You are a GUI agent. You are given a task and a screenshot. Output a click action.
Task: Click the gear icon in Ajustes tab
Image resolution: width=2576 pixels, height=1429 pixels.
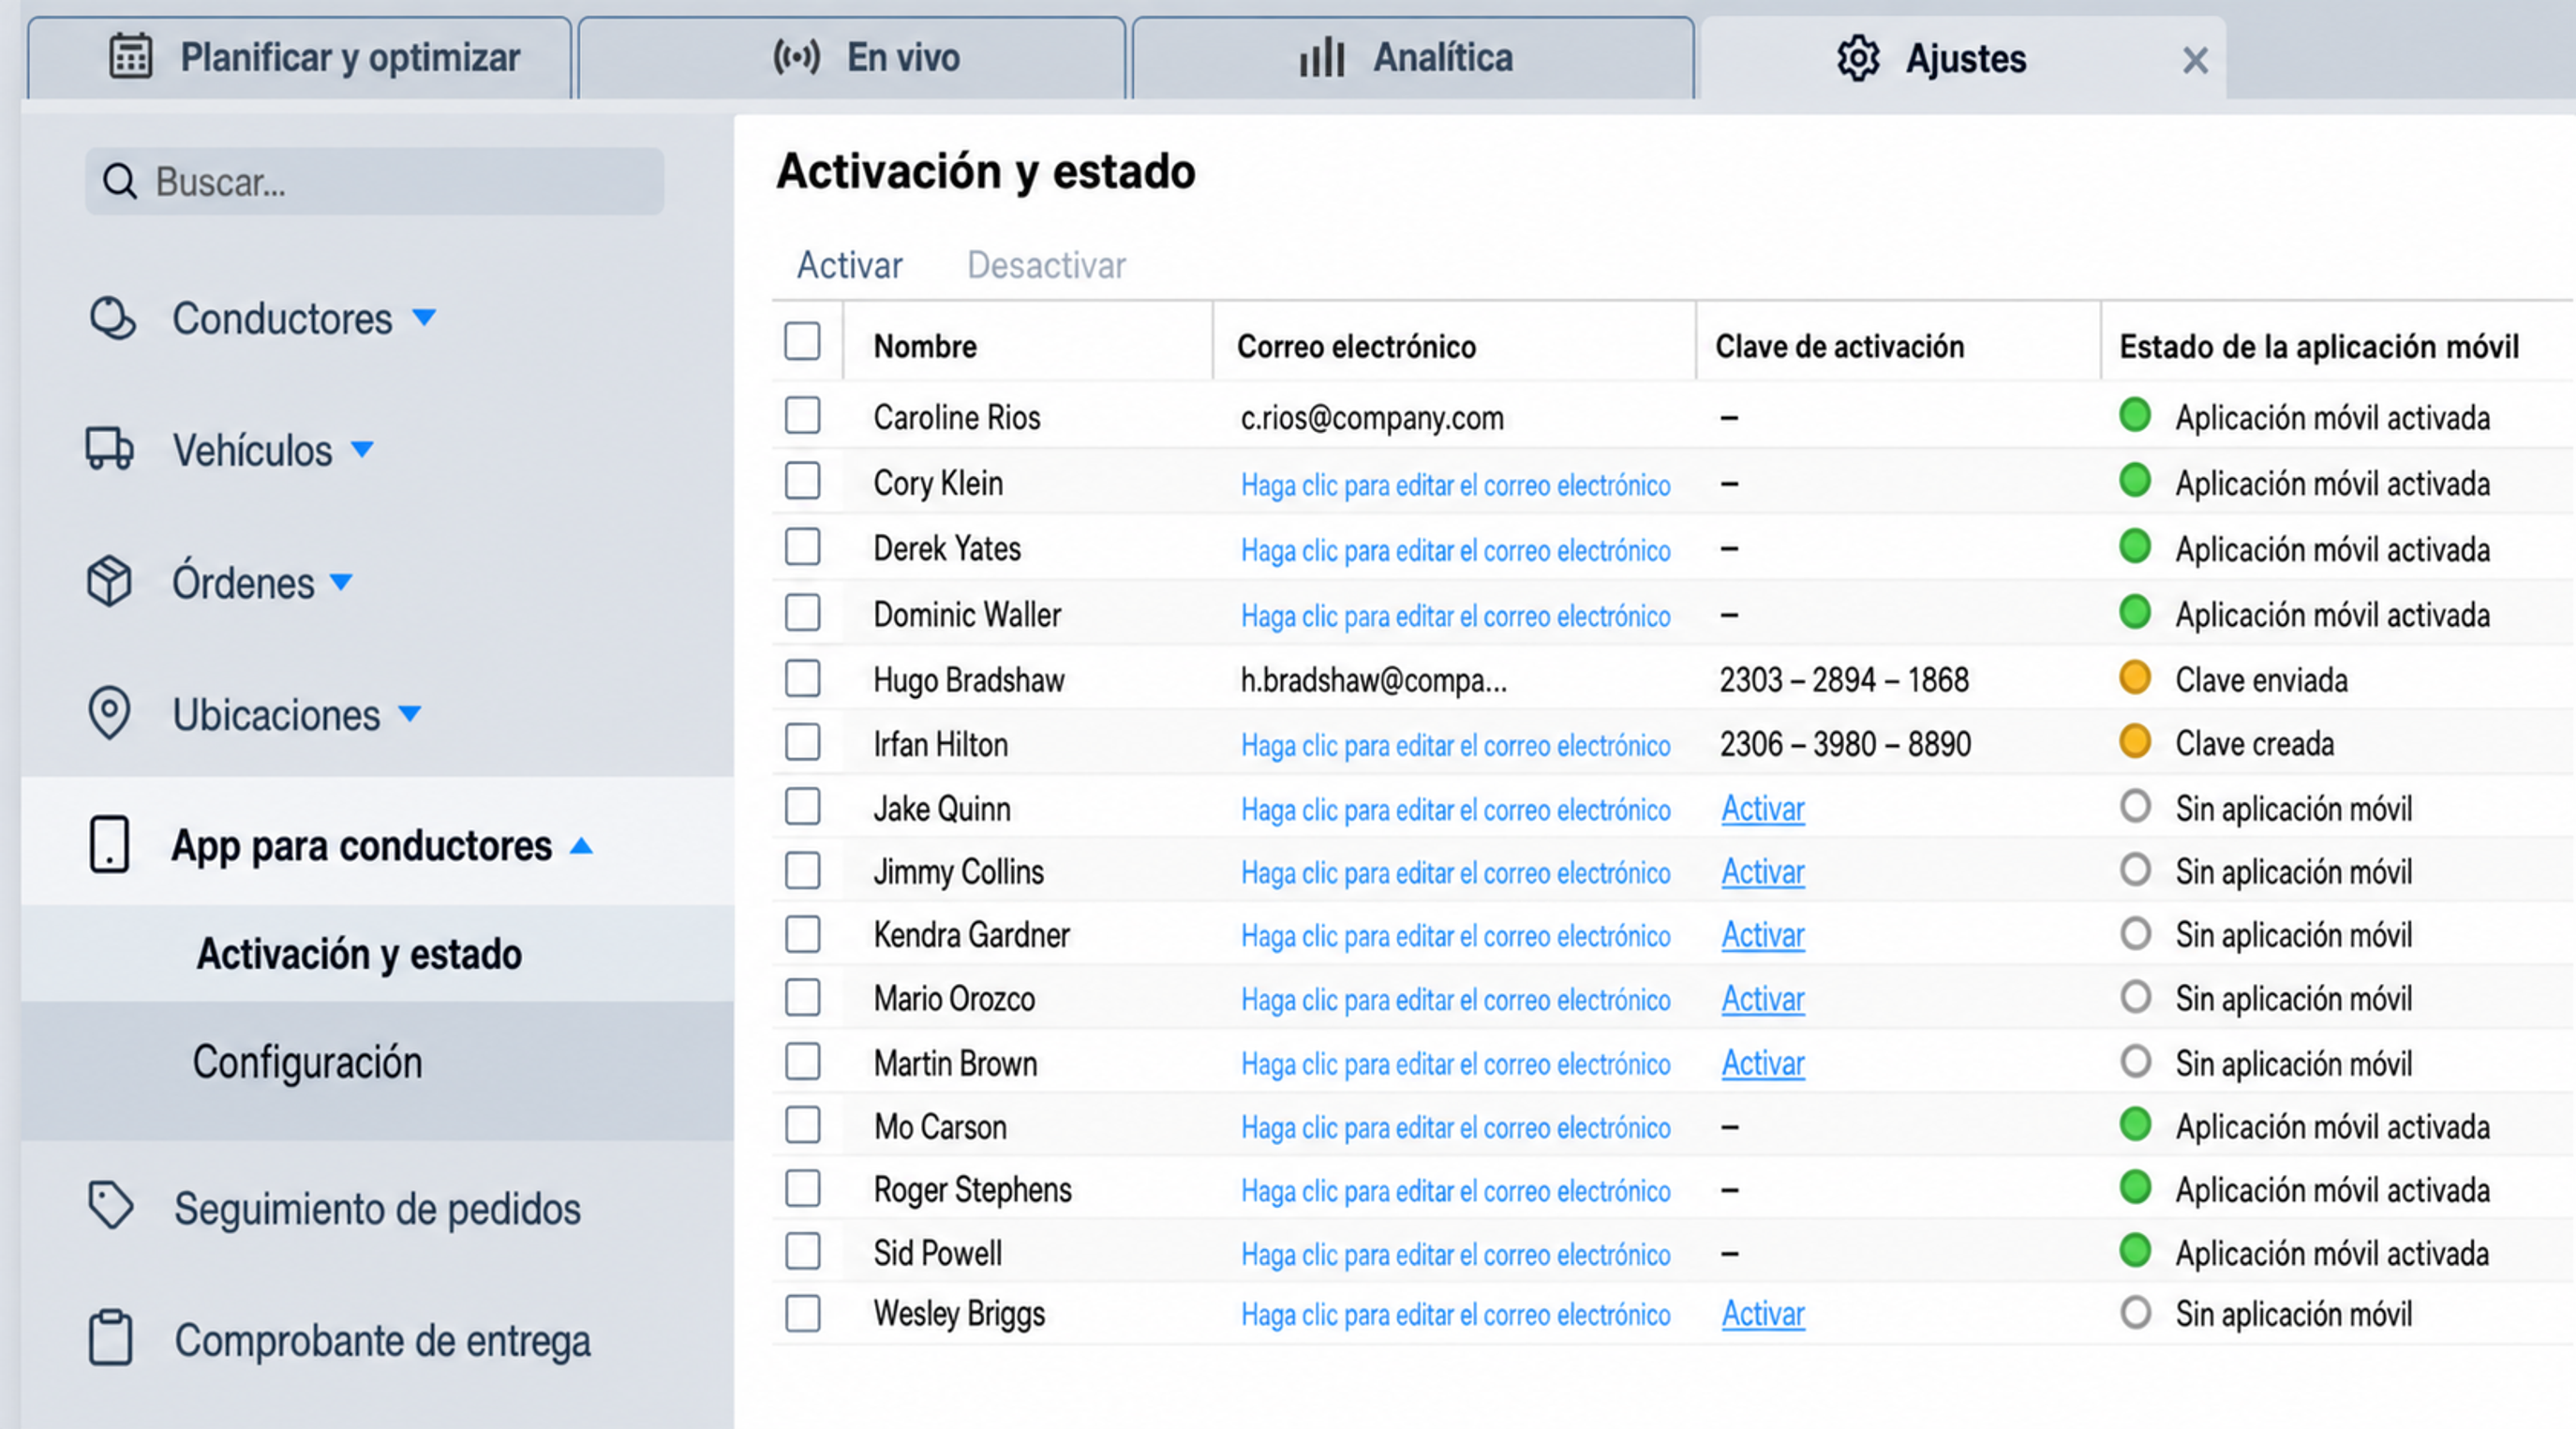click(1858, 58)
